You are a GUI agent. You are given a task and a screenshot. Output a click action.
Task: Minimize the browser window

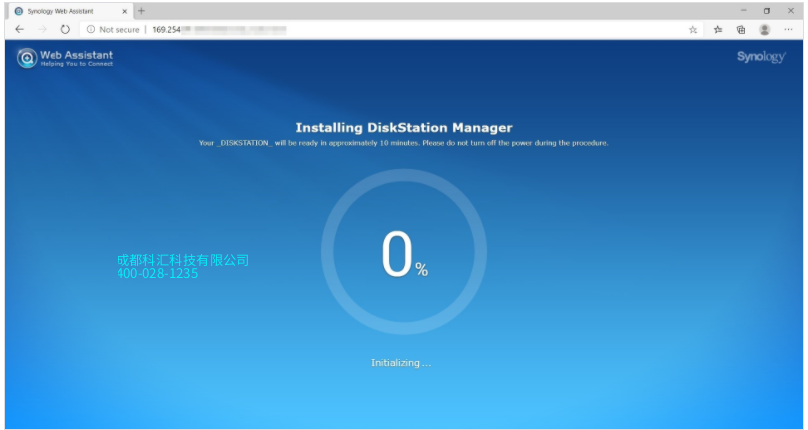744,11
